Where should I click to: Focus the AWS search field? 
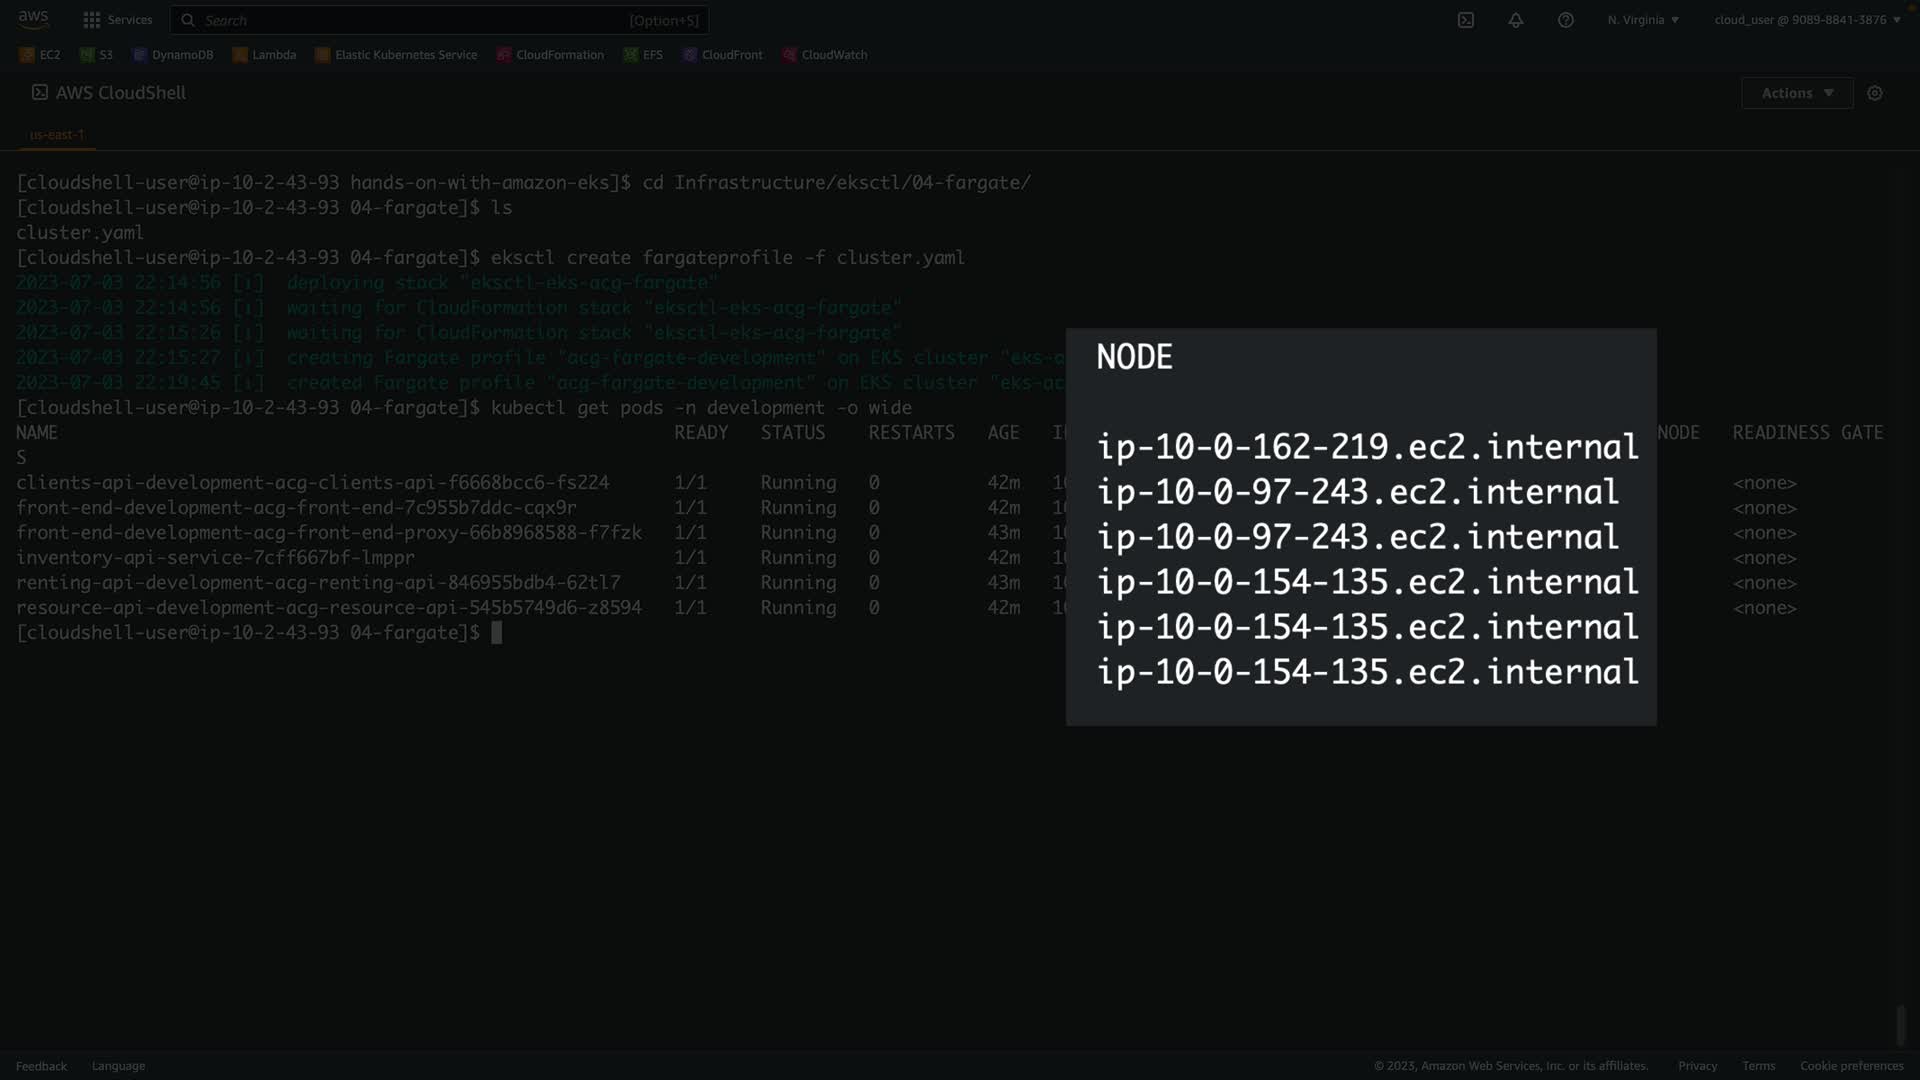point(440,20)
